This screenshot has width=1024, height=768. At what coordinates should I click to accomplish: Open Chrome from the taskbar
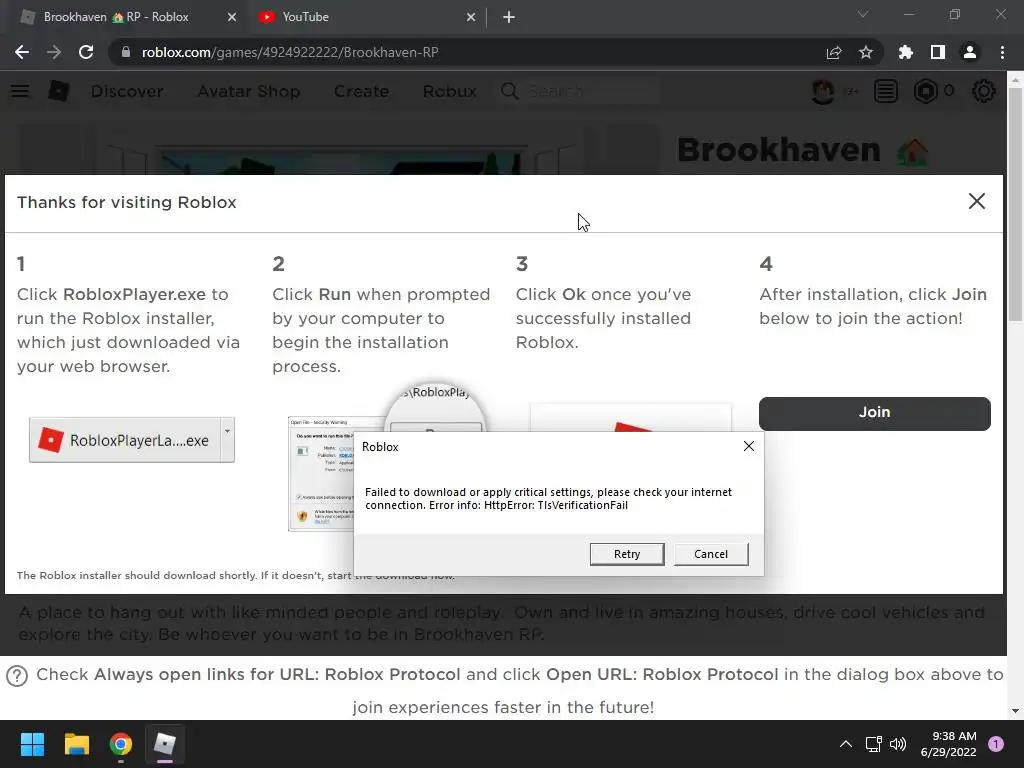click(121, 744)
